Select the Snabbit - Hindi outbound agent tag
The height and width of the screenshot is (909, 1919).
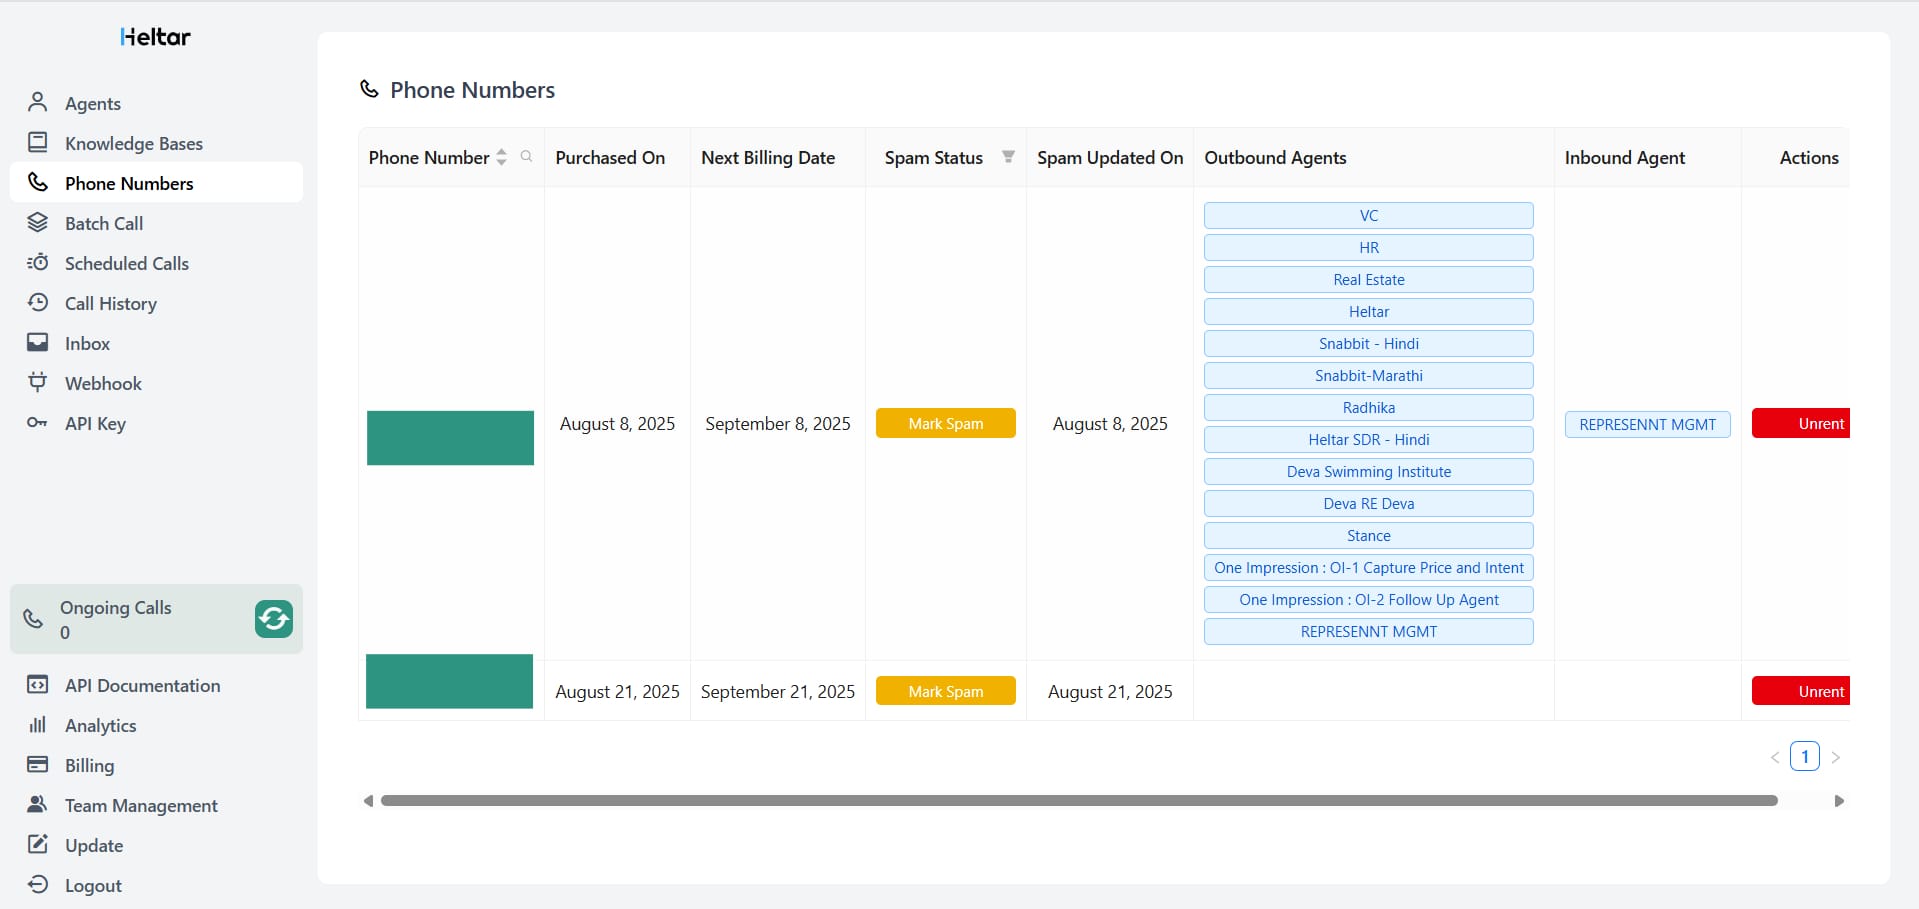(1368, 343)
